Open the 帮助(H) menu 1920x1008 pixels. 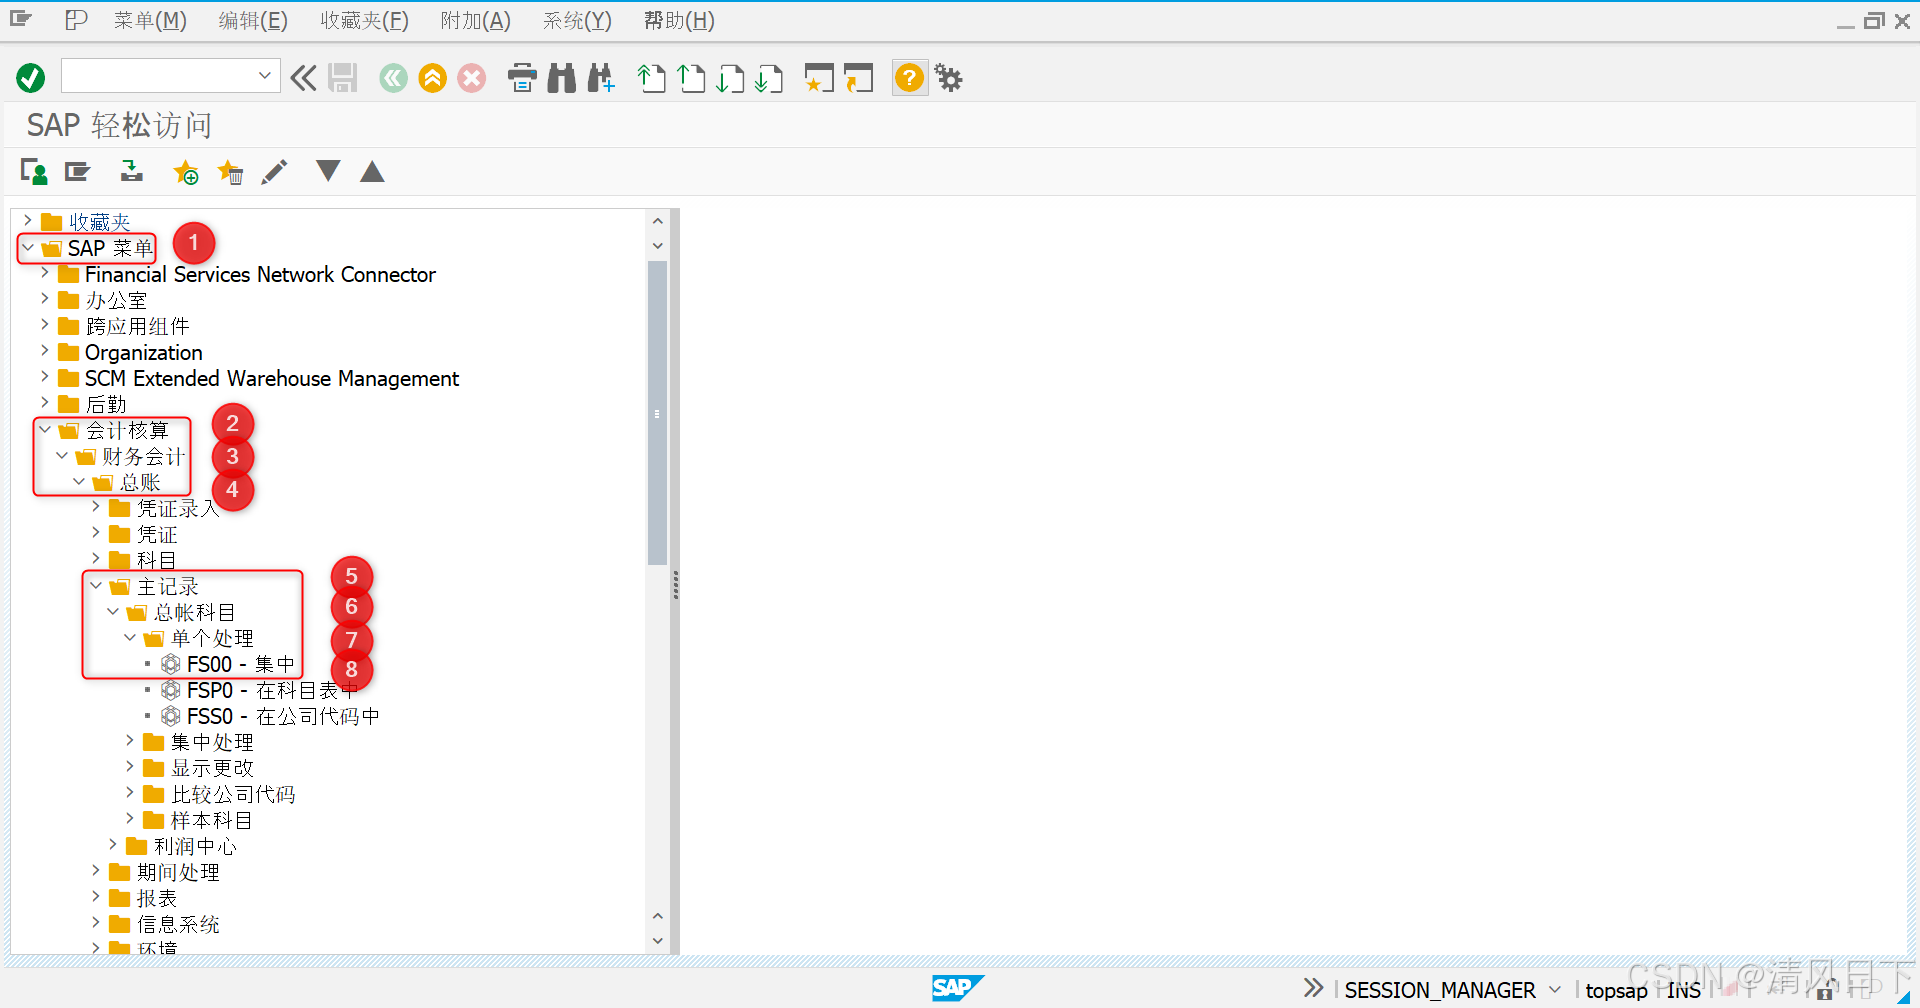point(679,21)
